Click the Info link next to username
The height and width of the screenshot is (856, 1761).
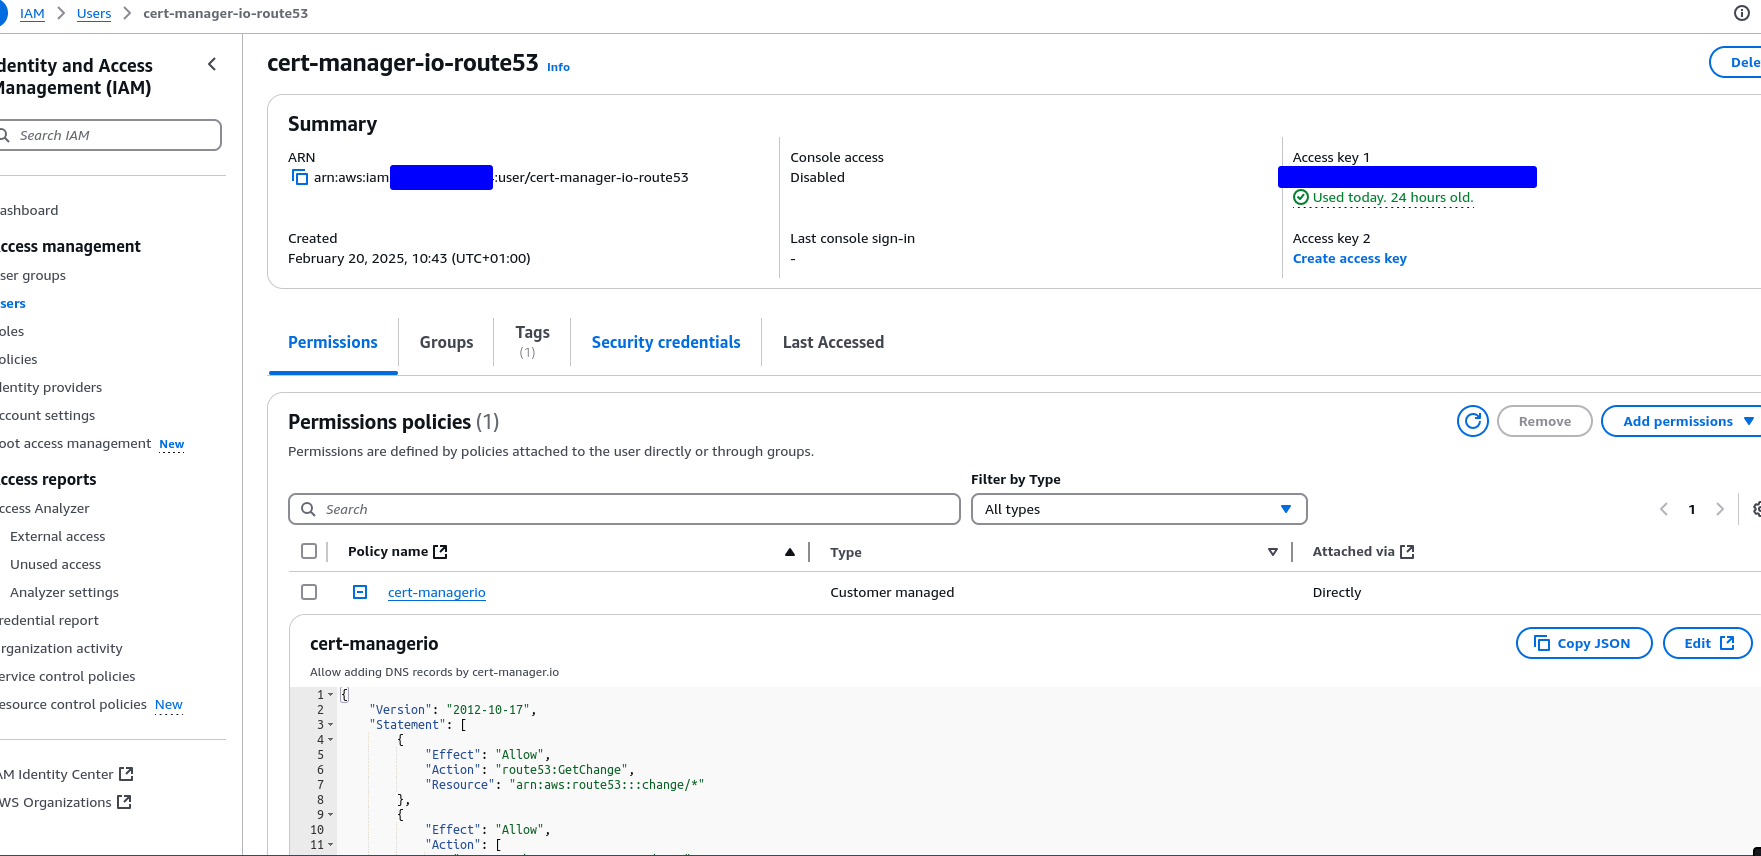[x=558, y=67]
